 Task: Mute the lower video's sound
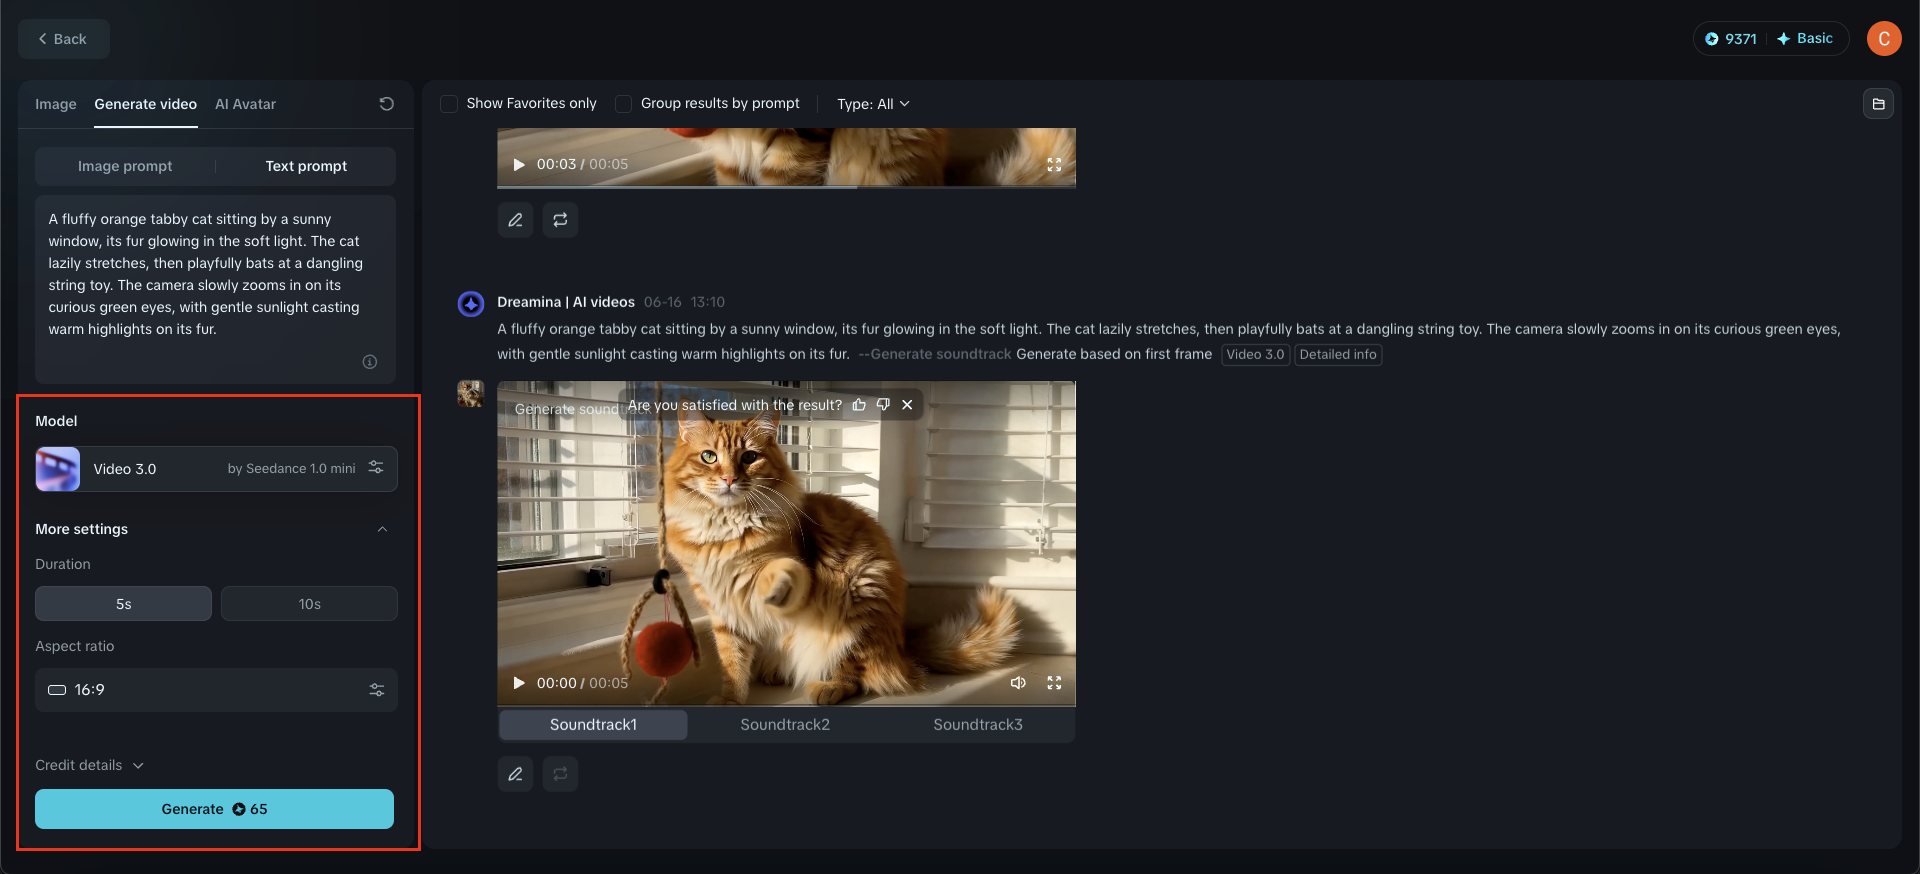[1018, 683]
